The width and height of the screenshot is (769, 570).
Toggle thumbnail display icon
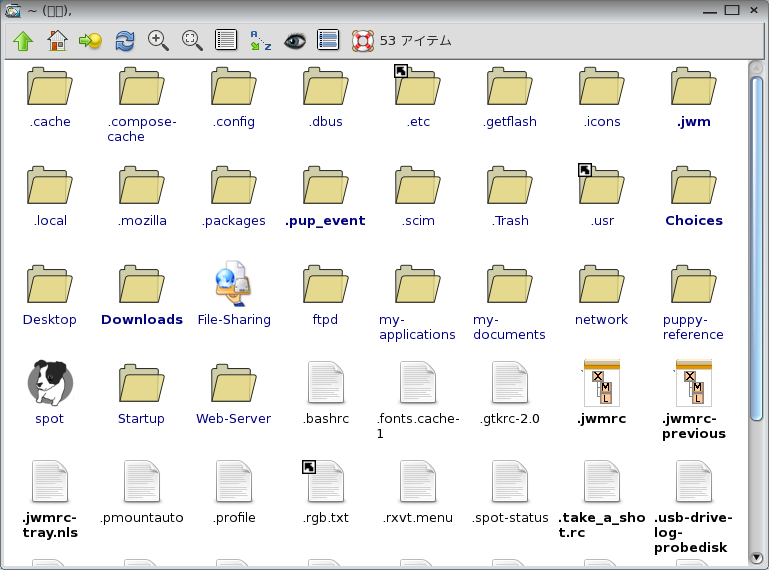point(328,40)
